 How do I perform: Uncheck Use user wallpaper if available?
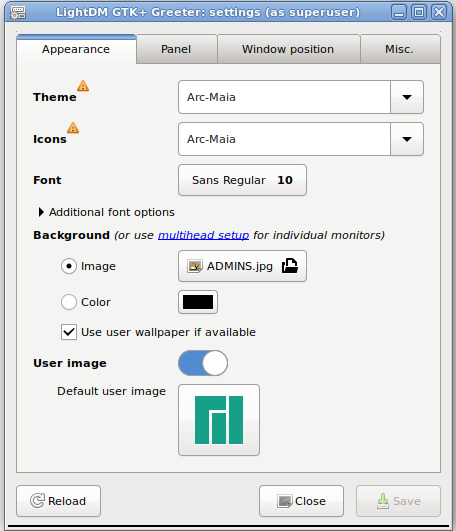pos(69,332)
